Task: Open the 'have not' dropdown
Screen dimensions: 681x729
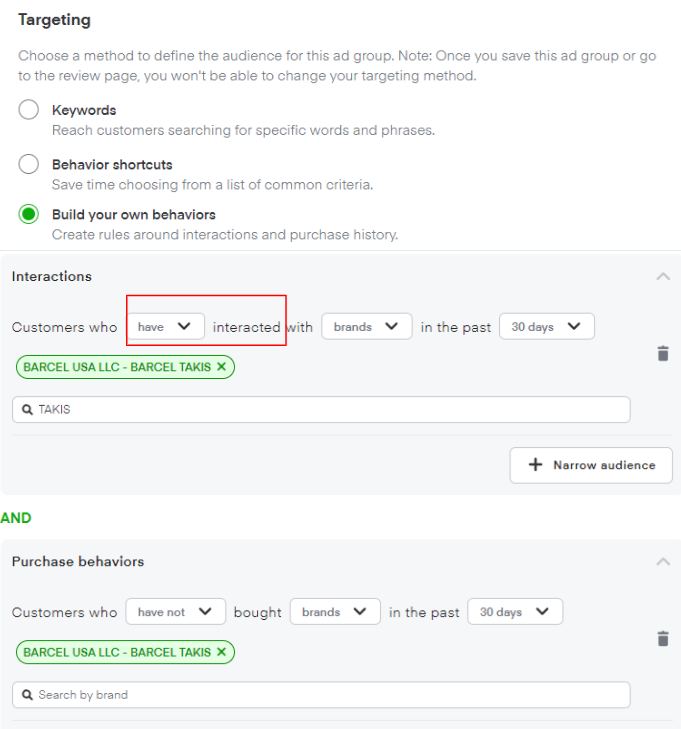Action: pos(175,612)
